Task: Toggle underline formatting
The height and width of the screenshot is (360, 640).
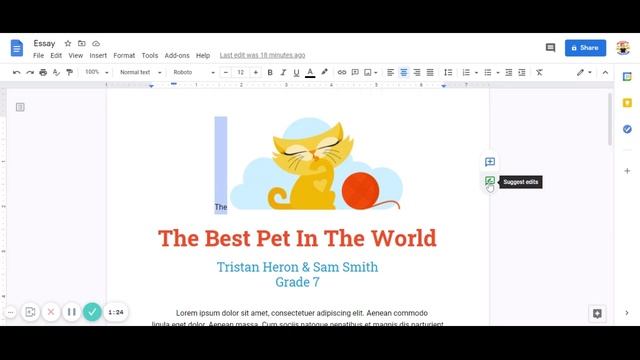Action: click(296, 73)
